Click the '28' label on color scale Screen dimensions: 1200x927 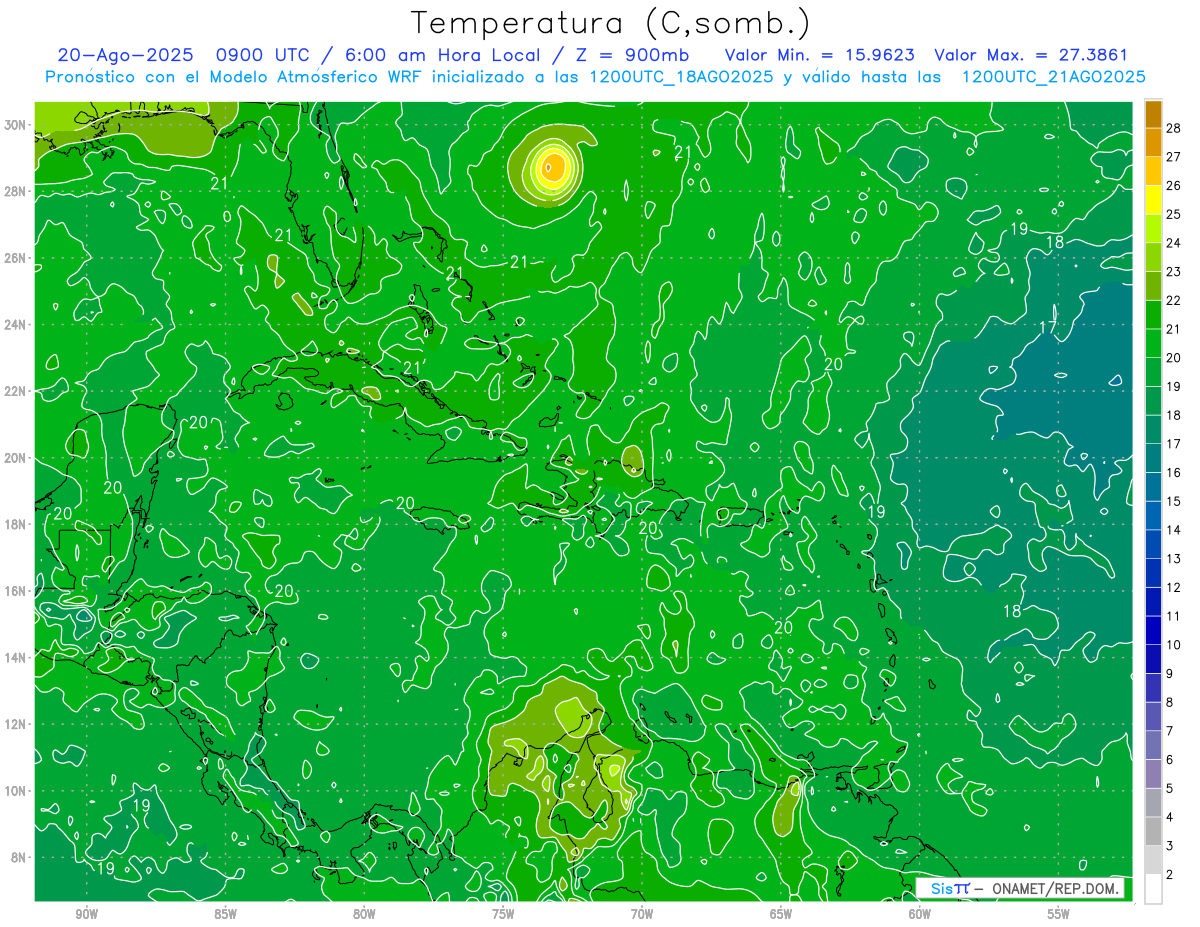pos(1173,127)
